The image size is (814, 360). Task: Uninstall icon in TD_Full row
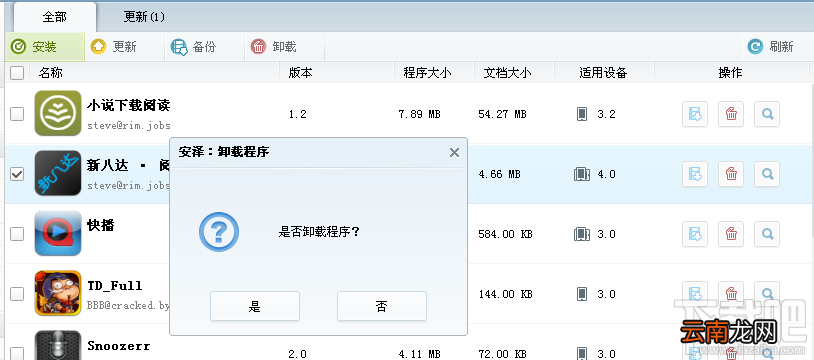[x=731, y=294]
